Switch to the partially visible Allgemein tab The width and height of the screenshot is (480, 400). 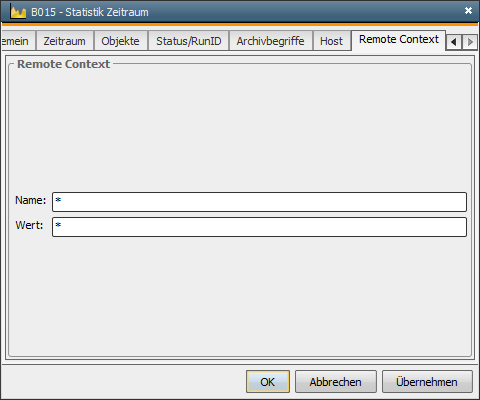(x=18, y=41)
